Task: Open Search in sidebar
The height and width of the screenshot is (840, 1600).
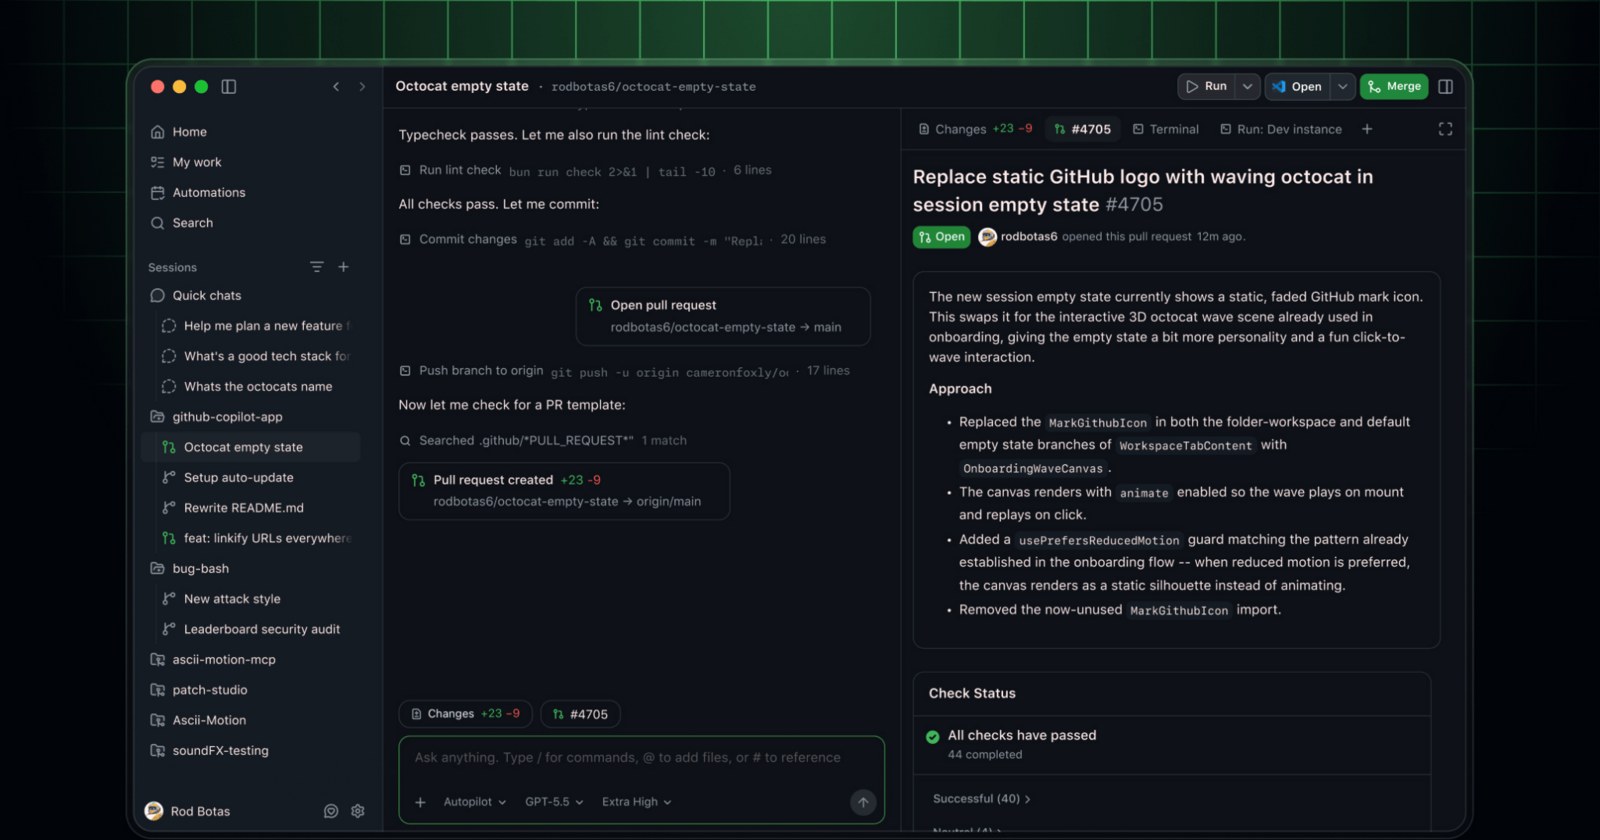Action: [x=182, y=223]
